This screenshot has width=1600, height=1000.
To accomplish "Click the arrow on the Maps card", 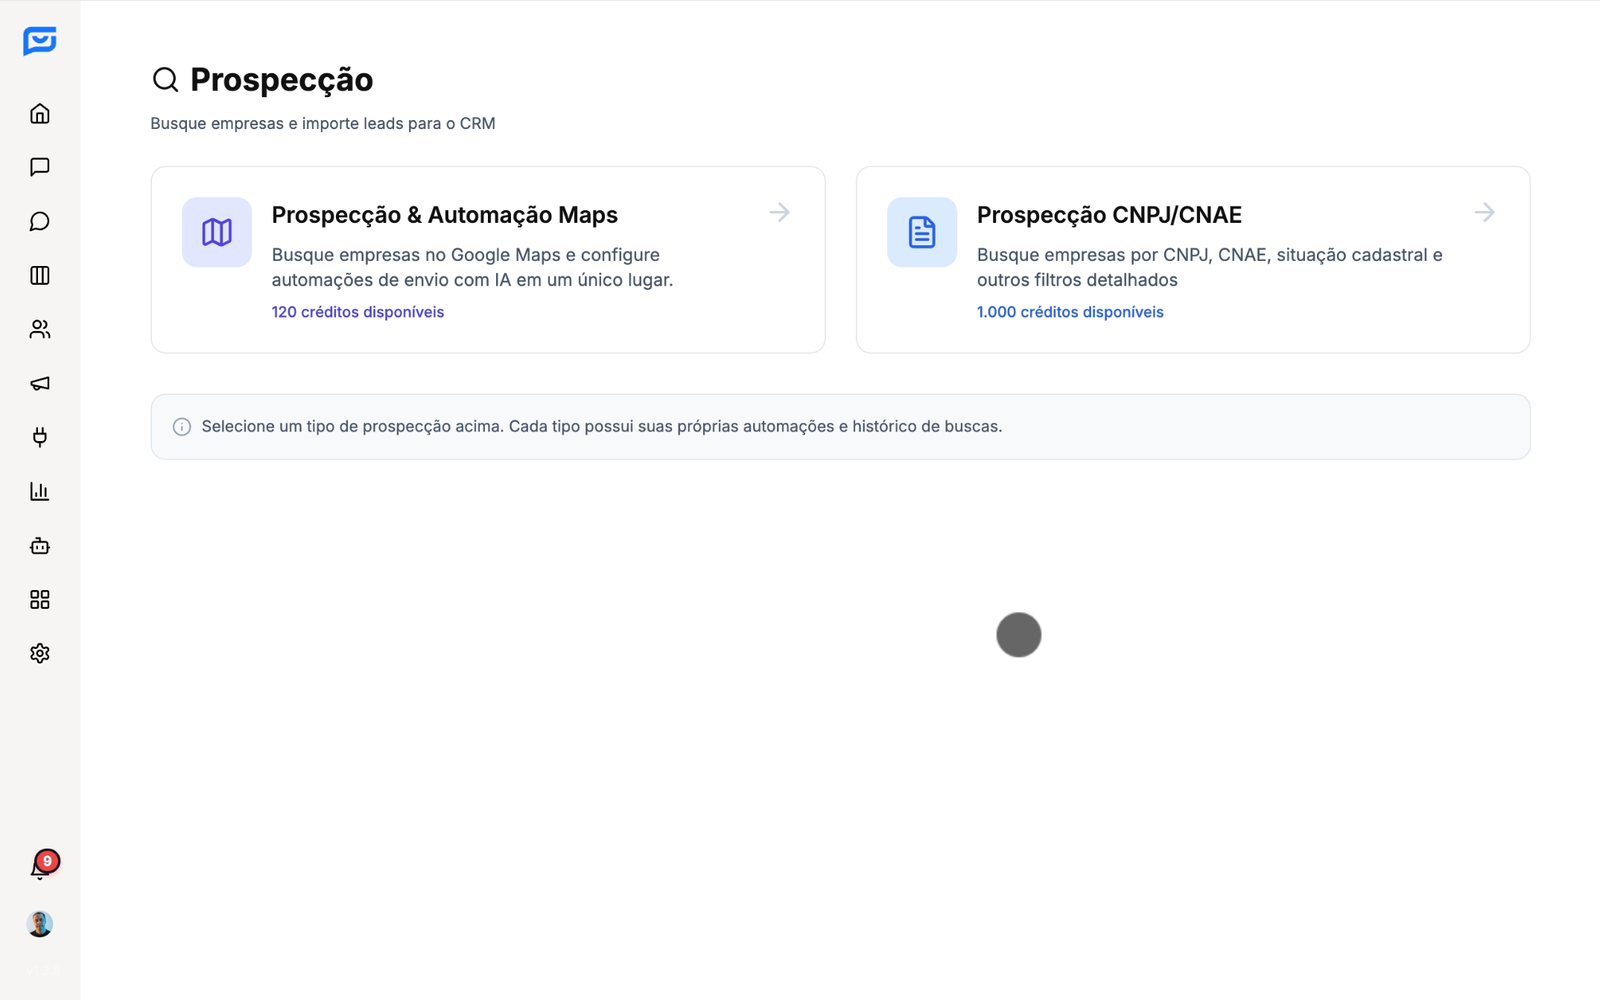I will click(779, 212).
